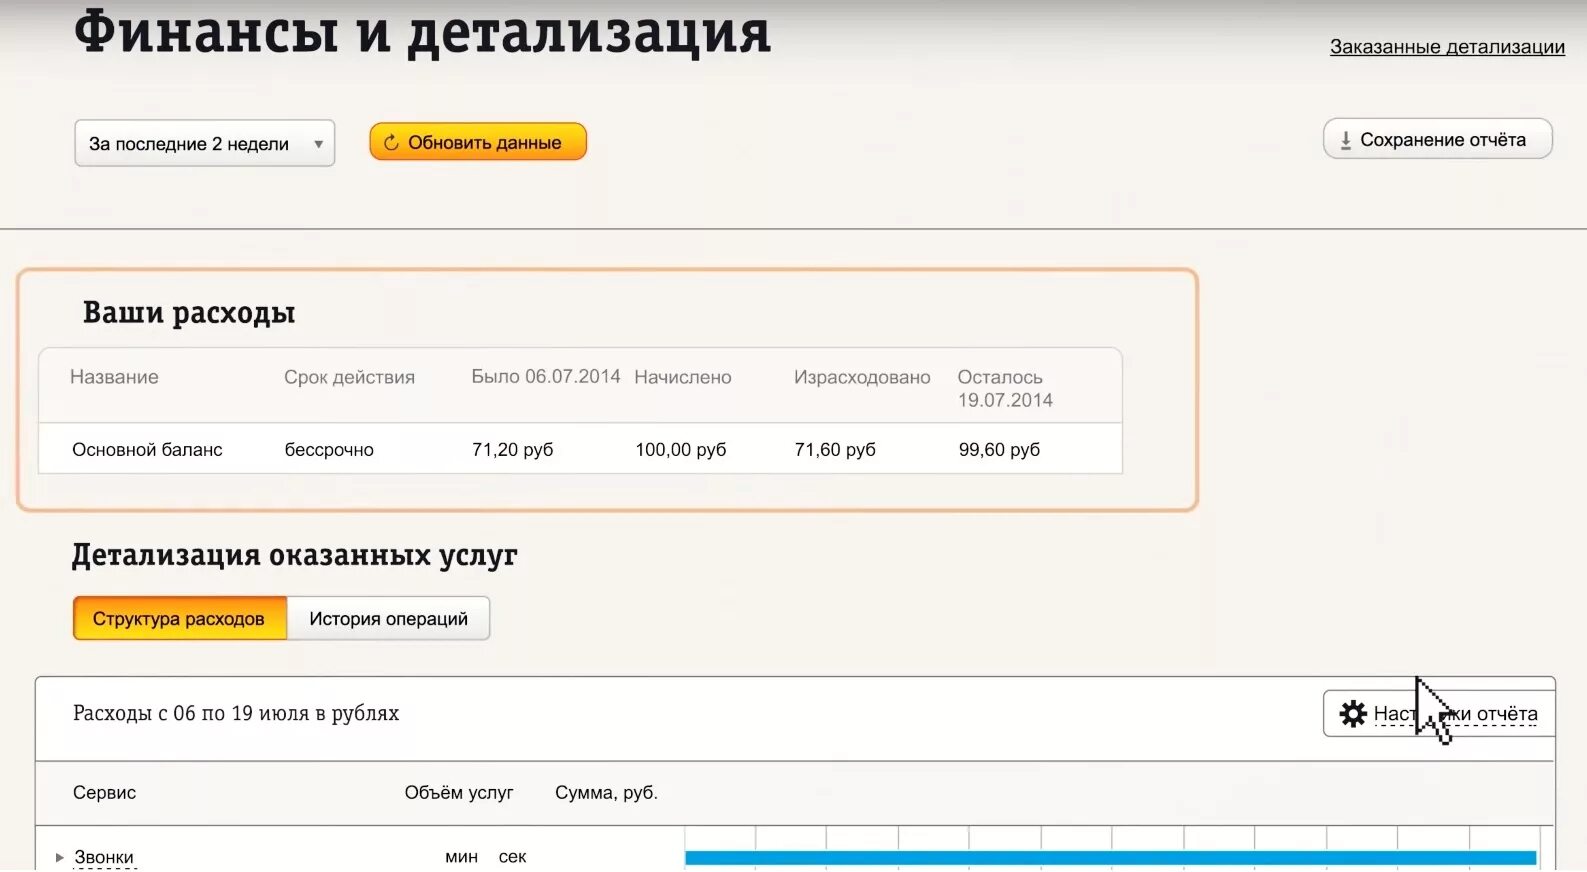This screenshot has height=872, width=1587.
Task: Click the 'Обновить данные' refresh button
Action: coord(478,142)
